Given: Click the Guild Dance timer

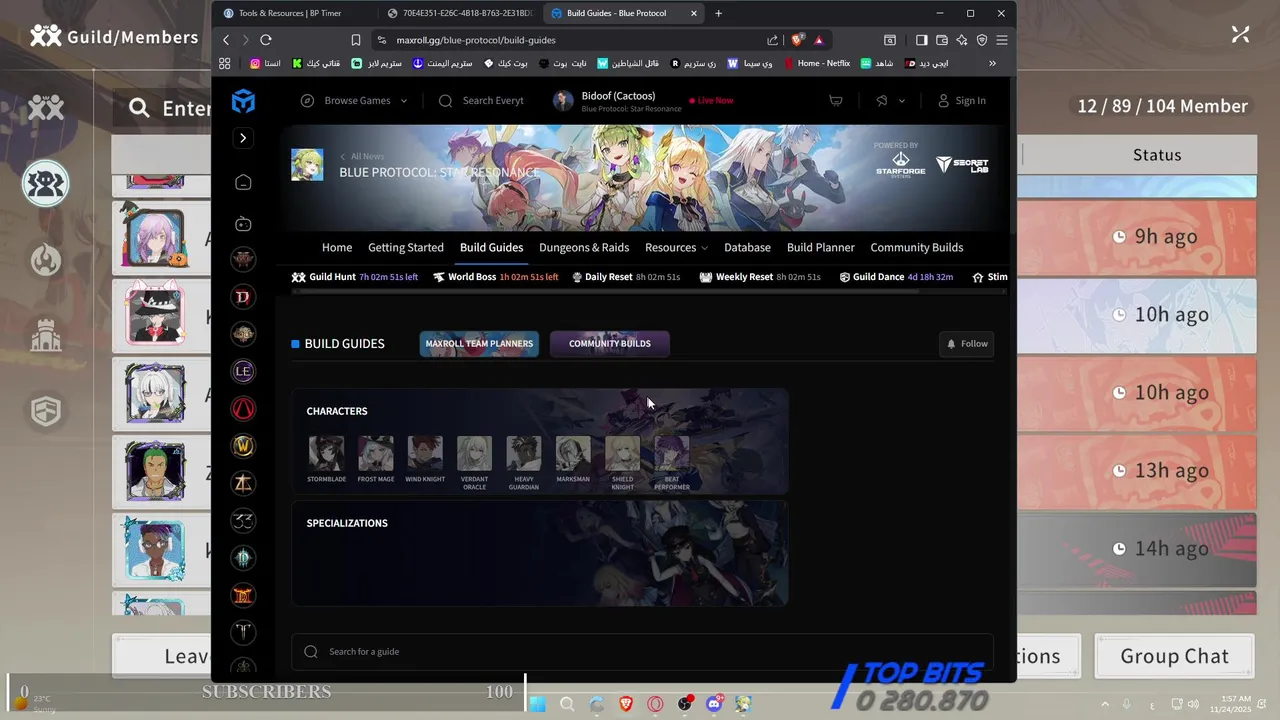Looking at the screenshot, I should coord(896,277).
